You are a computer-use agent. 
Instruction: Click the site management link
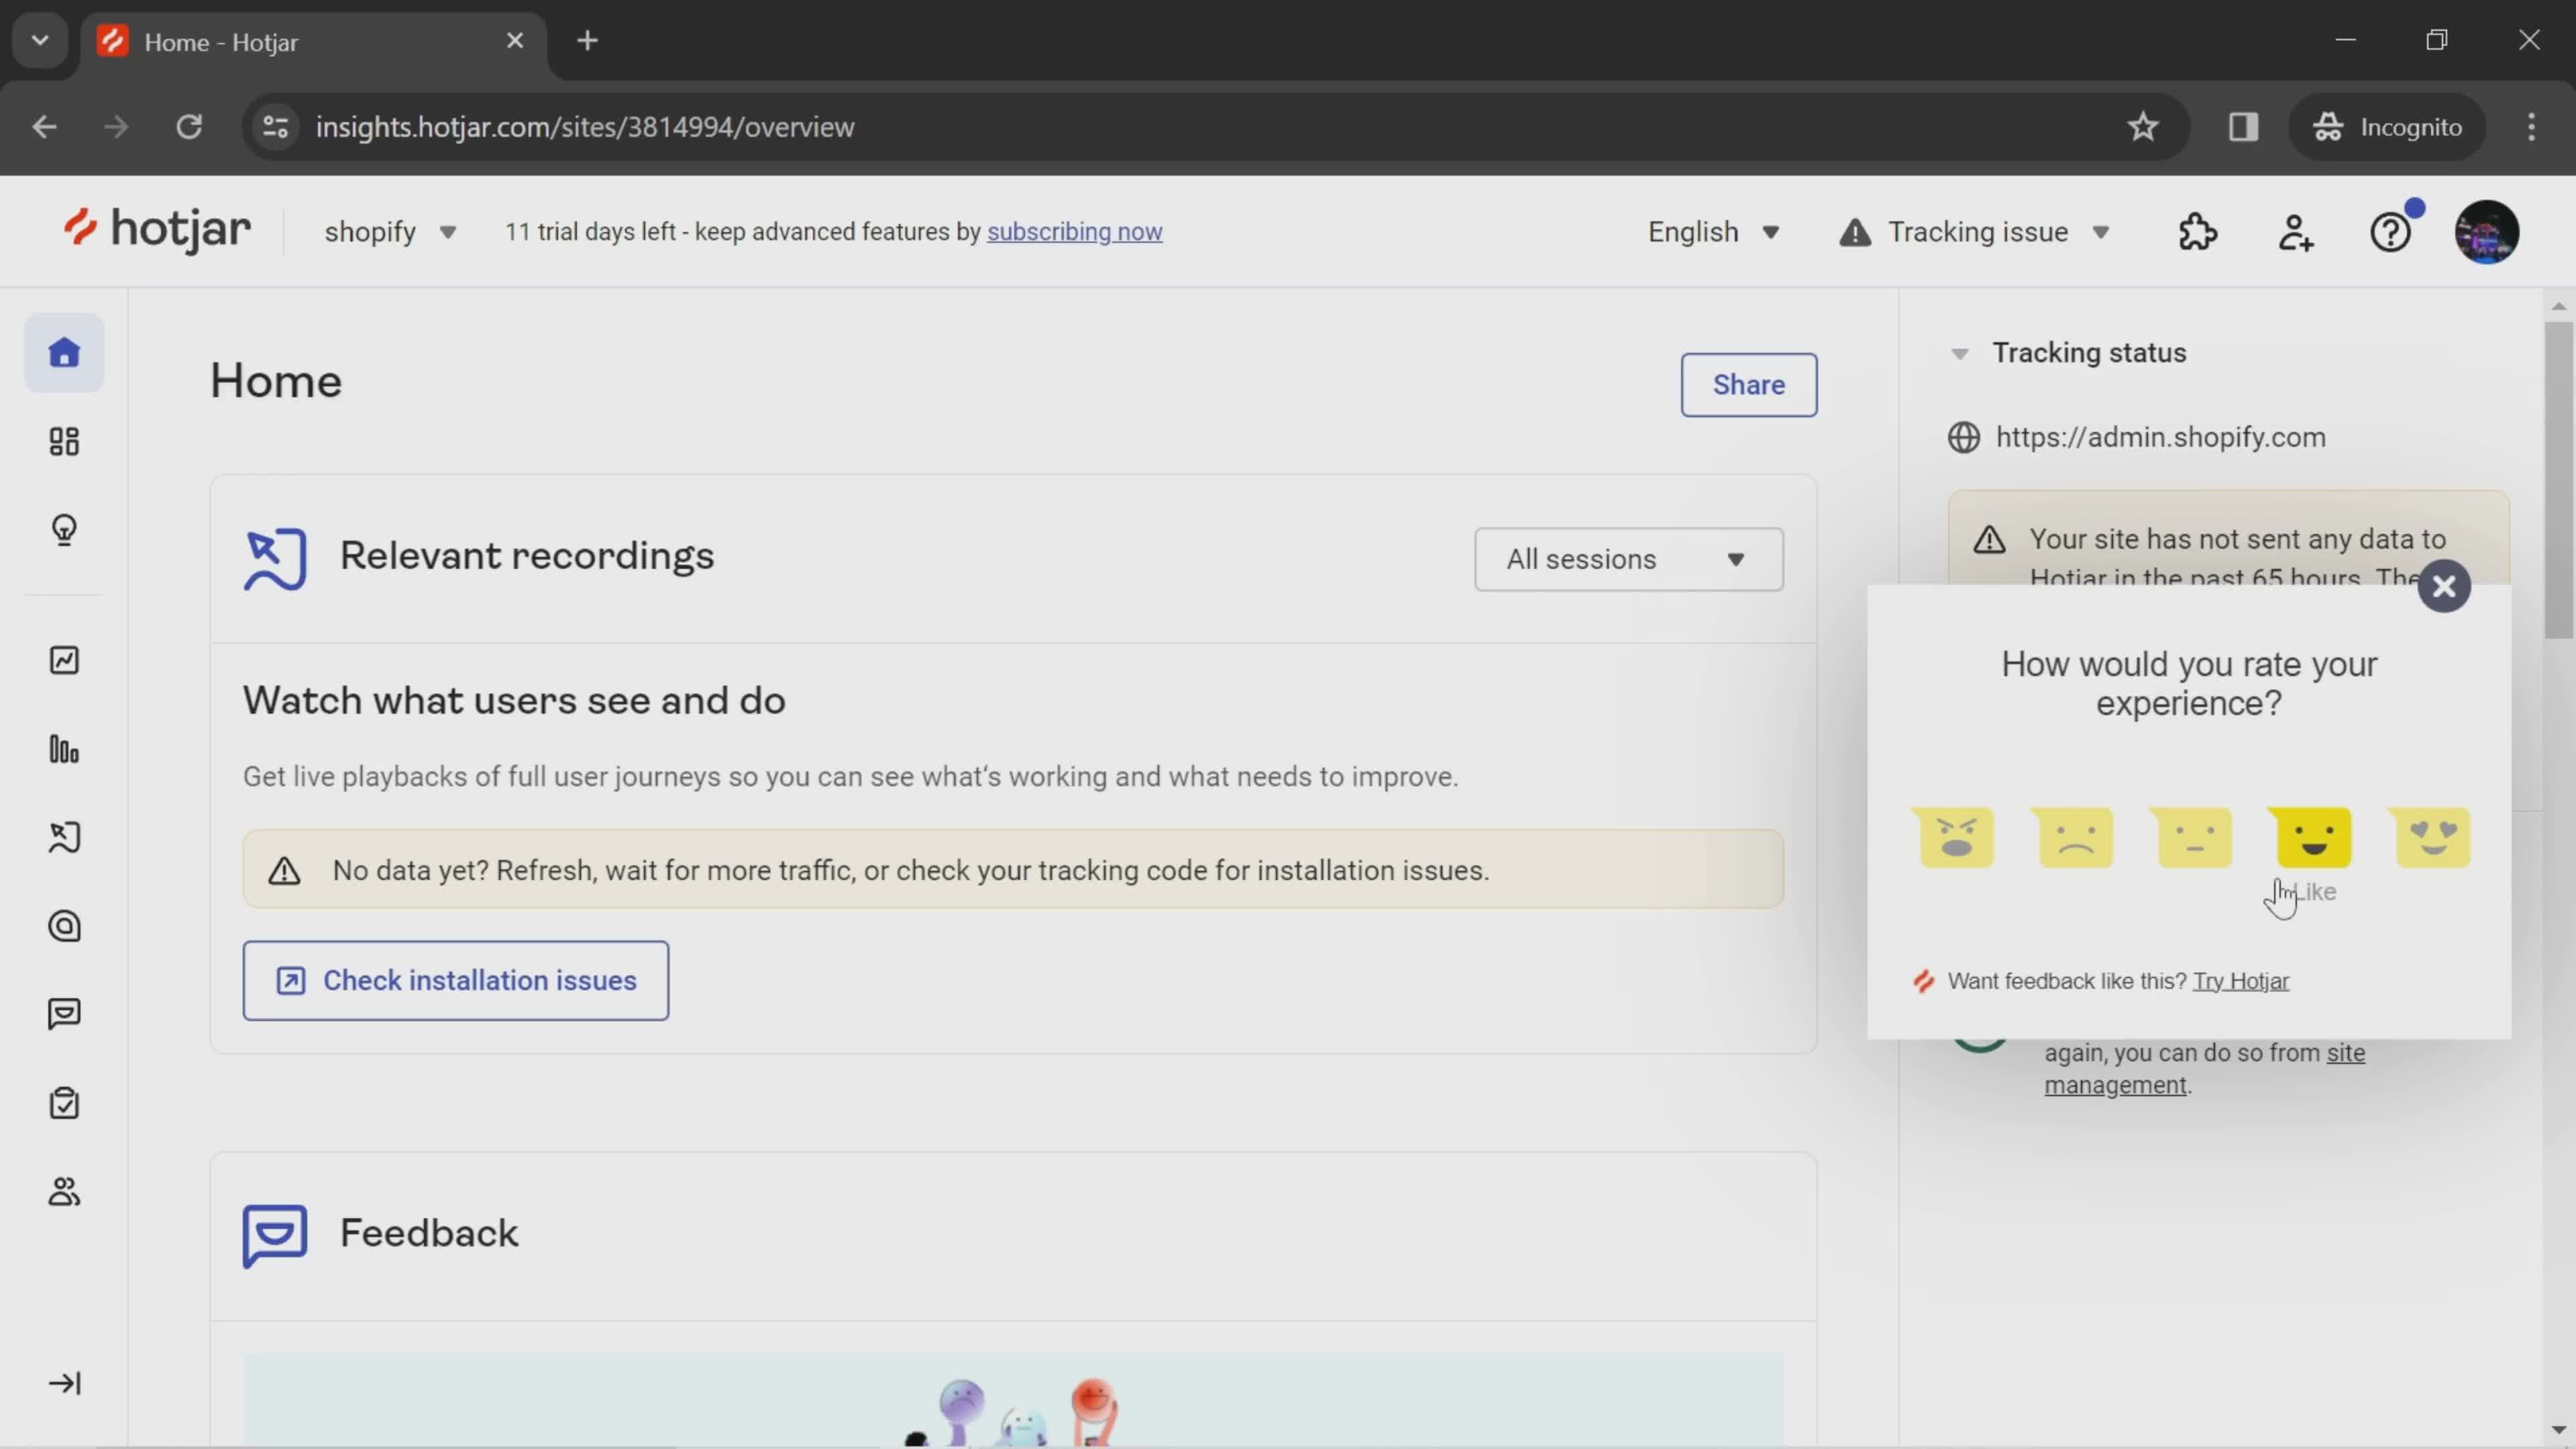tap(2204, 1069)
